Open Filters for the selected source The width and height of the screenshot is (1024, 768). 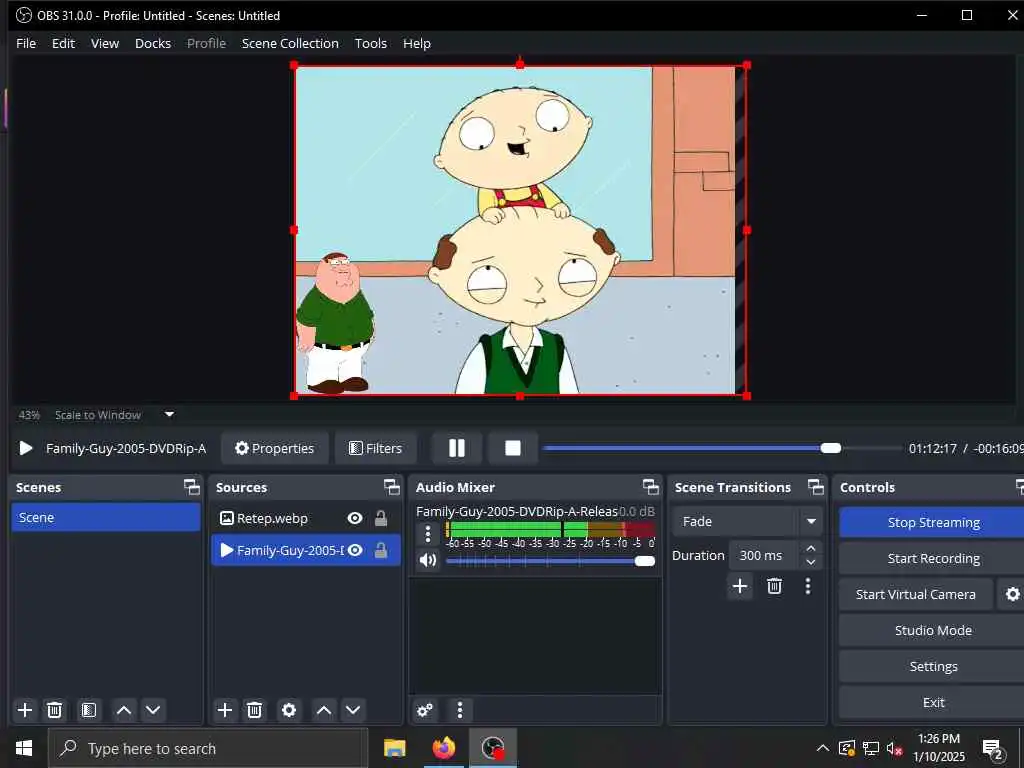coord(376,448)
